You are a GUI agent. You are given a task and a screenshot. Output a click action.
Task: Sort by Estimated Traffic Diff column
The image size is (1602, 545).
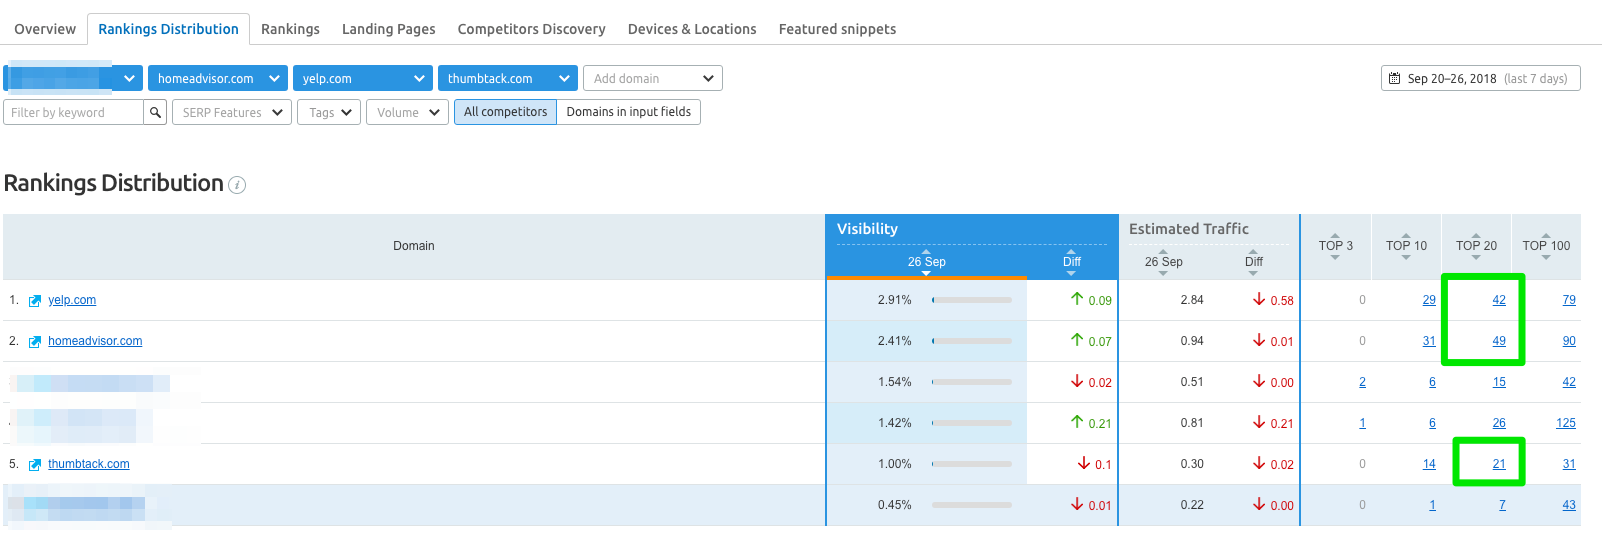(1254, 262)
